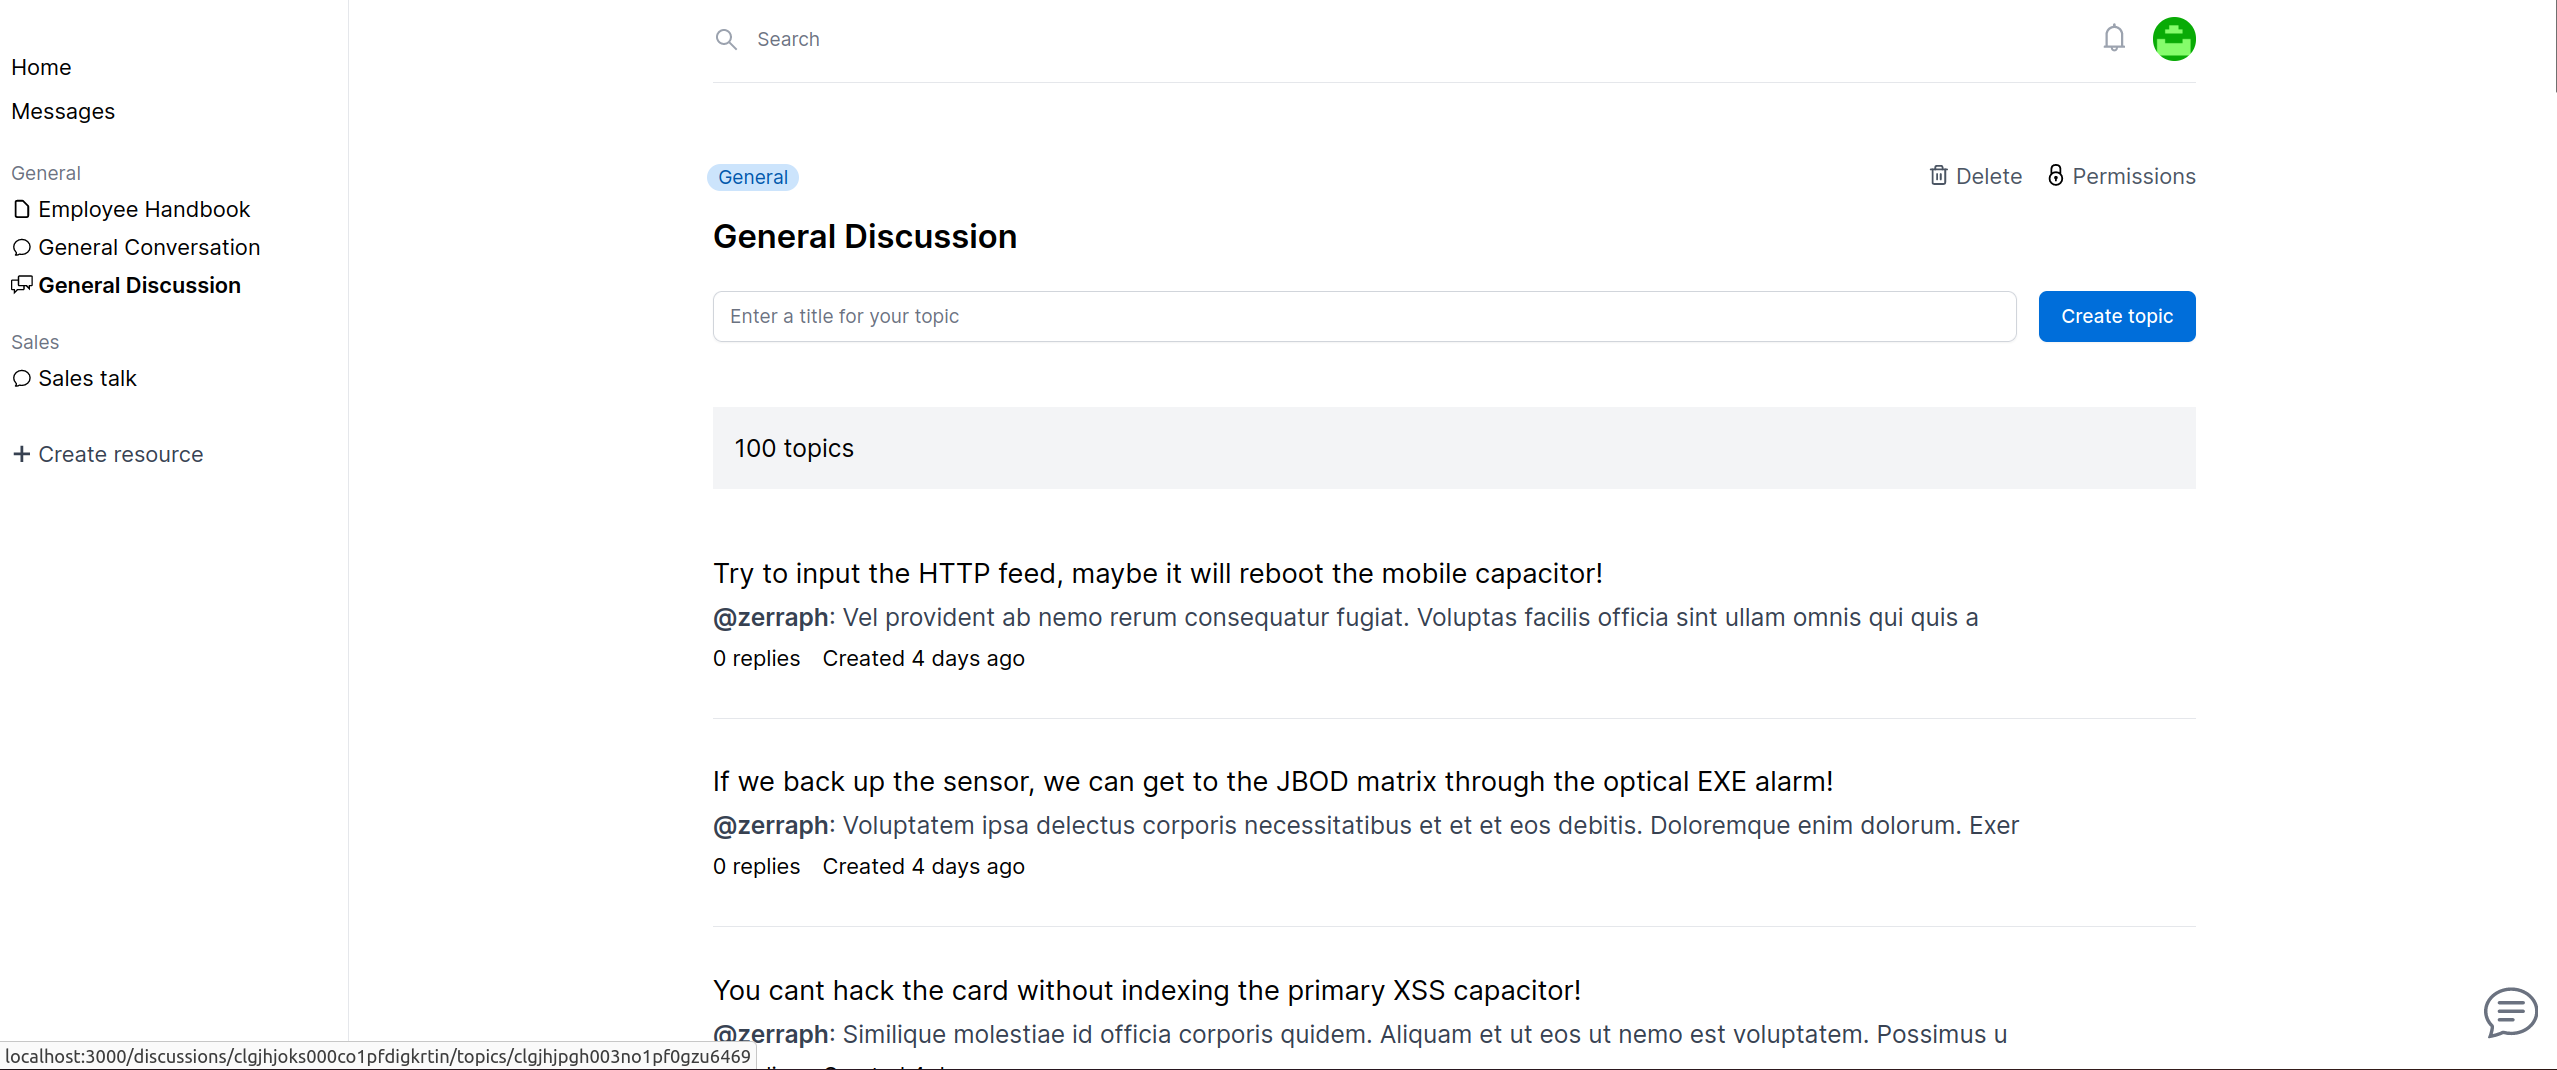Focus the topic title input field
The width and height of the screenshot is (2557, 1070).
click(1363, 316)
